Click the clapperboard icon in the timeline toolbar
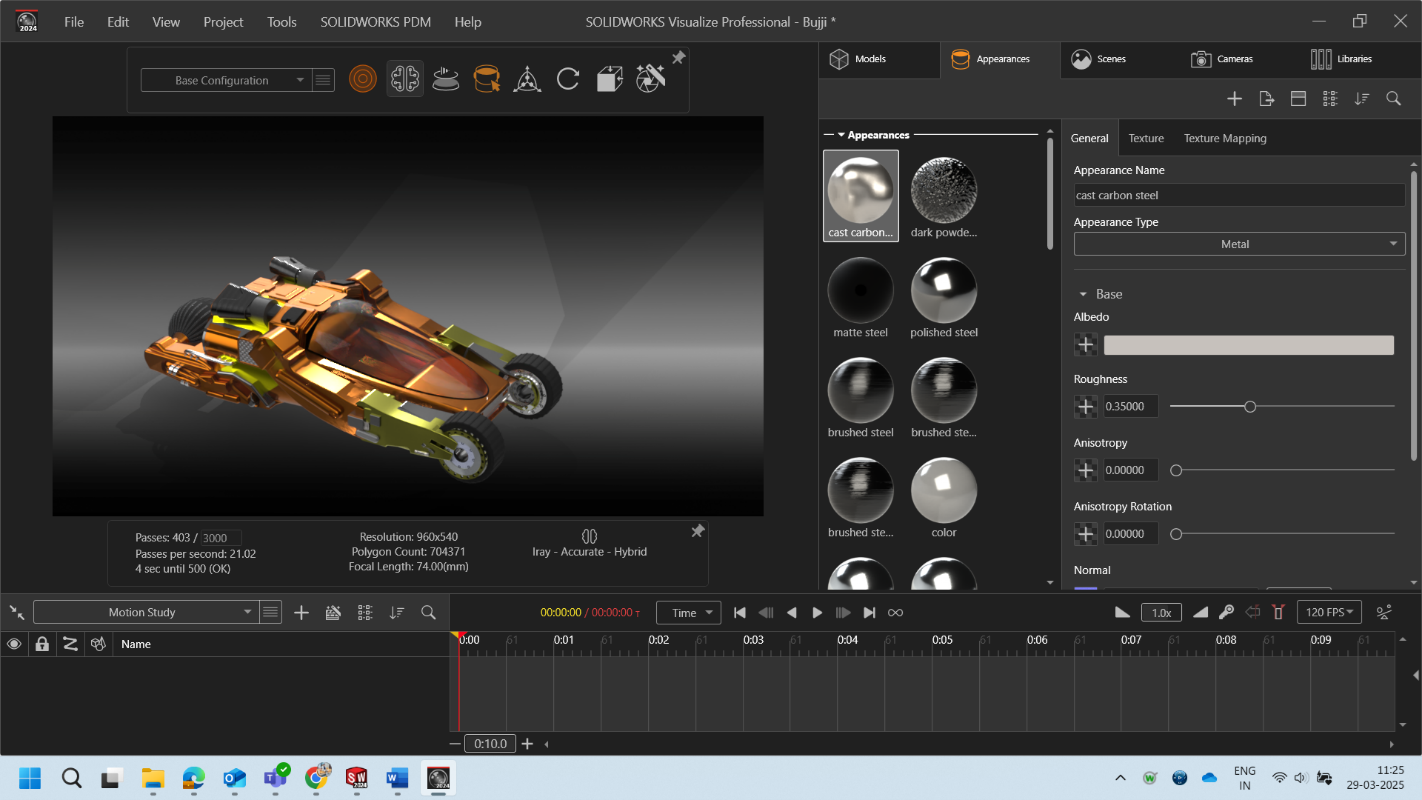Viewport: 1422px width, 800px height. click(x=333, y=612)
